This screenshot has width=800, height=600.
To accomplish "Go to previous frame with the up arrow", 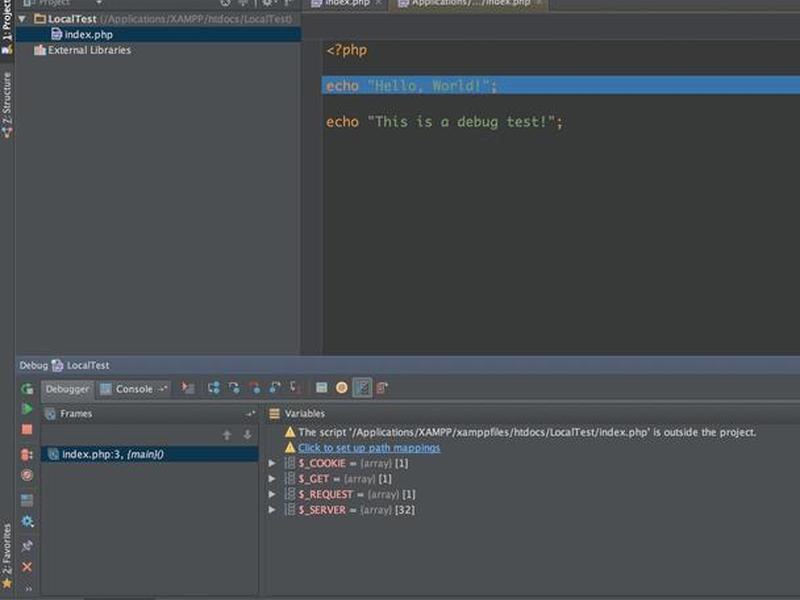I will click(x=227, y=435).
